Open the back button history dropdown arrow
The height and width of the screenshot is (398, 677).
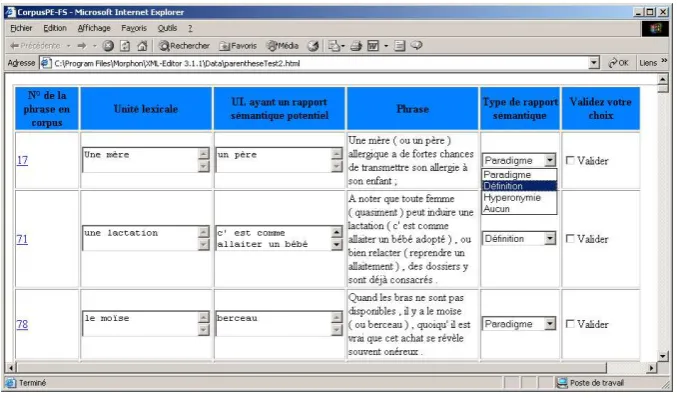[x=68, y=45]
